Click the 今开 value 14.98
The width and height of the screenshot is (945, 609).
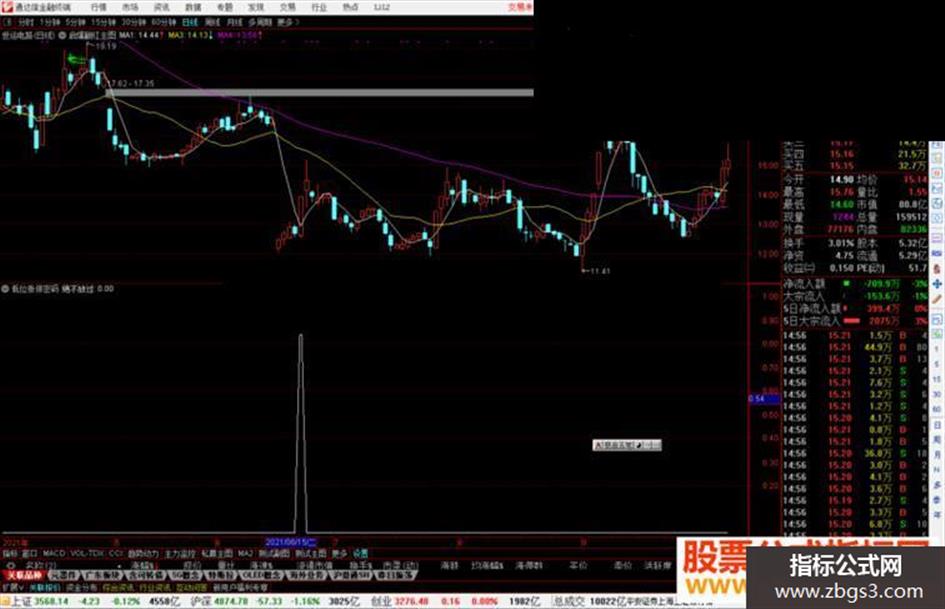pyautogui.click(x=841, y=180)
